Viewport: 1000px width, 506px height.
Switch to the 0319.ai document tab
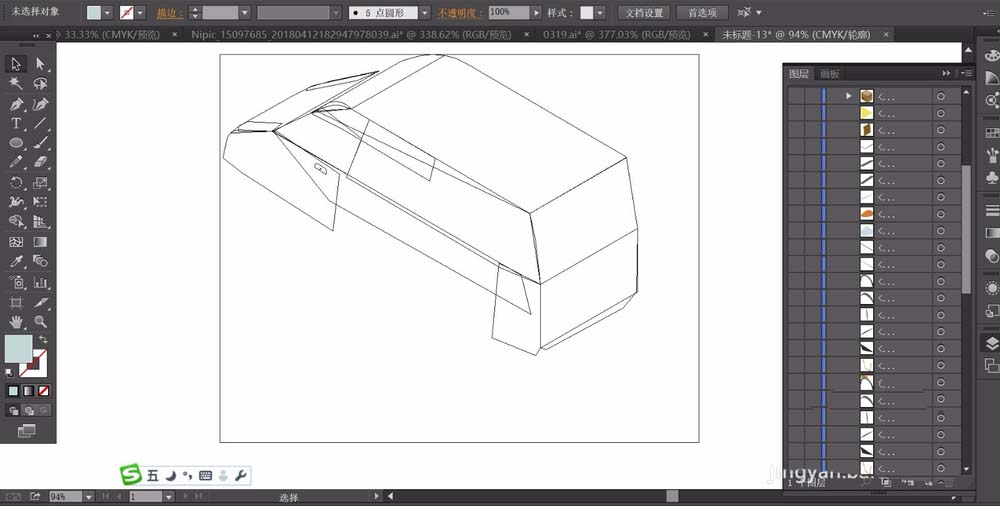(617, 35)
